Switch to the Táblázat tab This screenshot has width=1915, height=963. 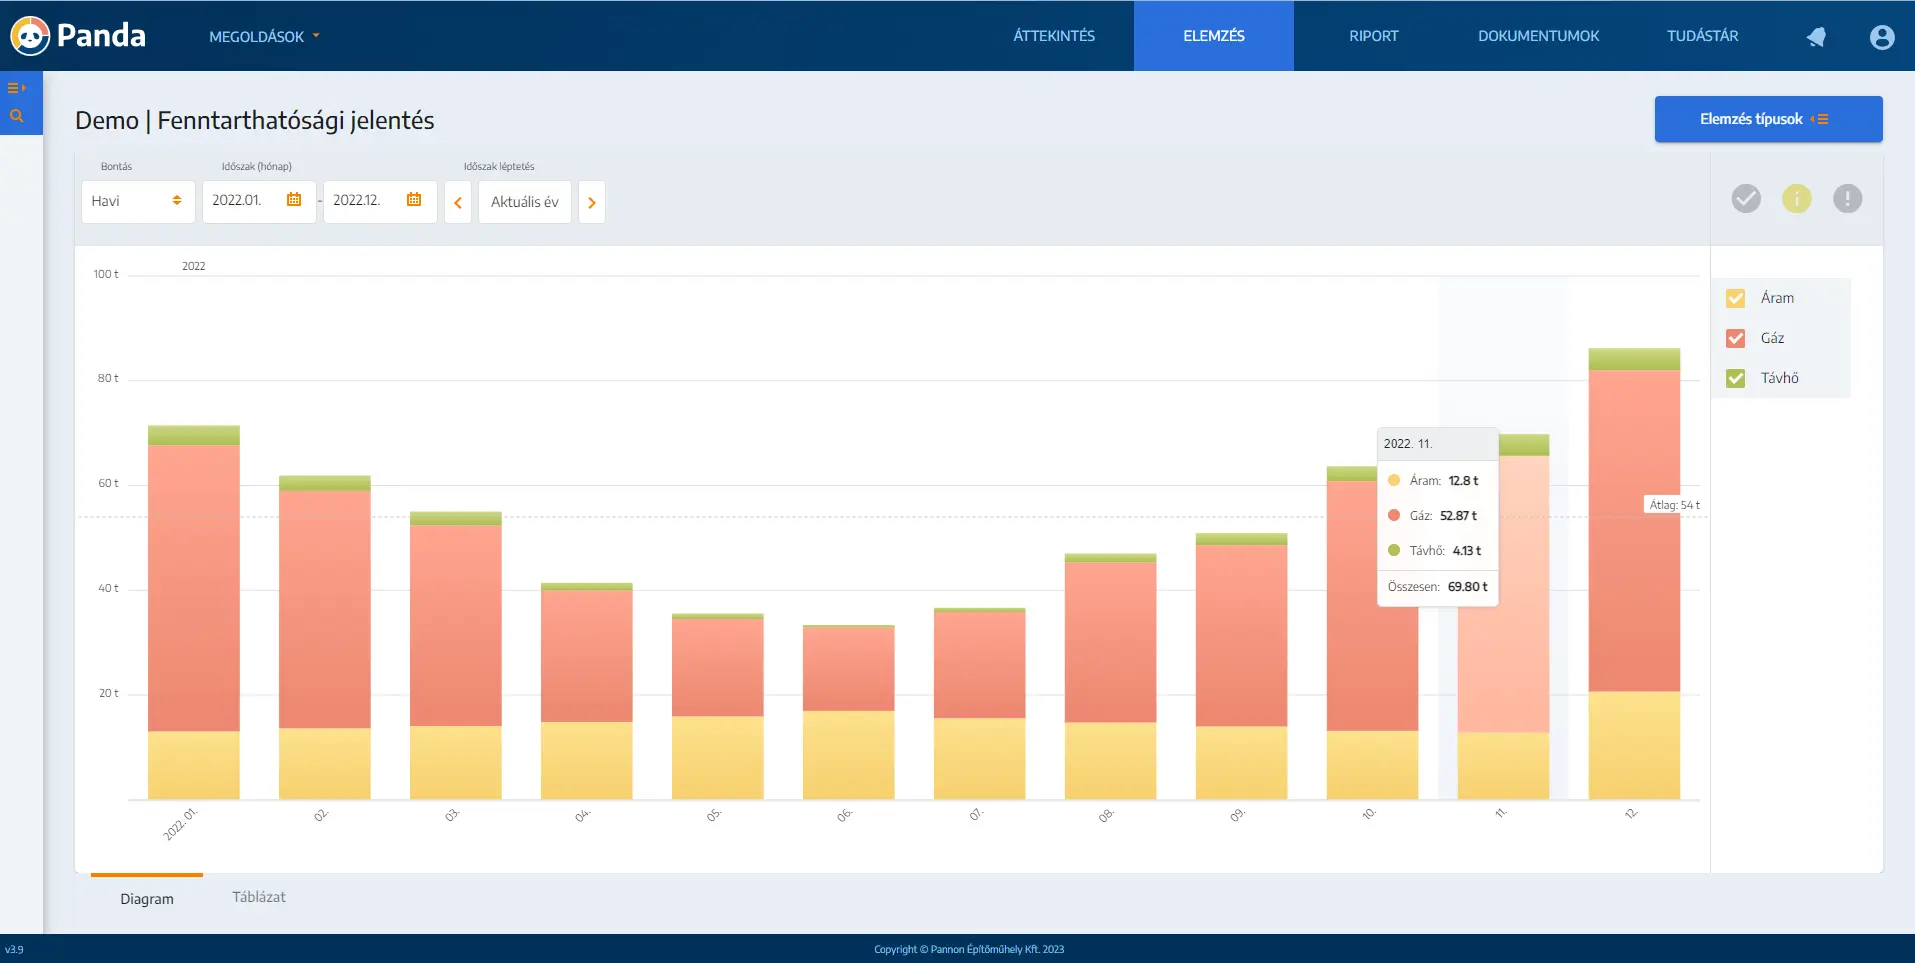click(259, 897)
